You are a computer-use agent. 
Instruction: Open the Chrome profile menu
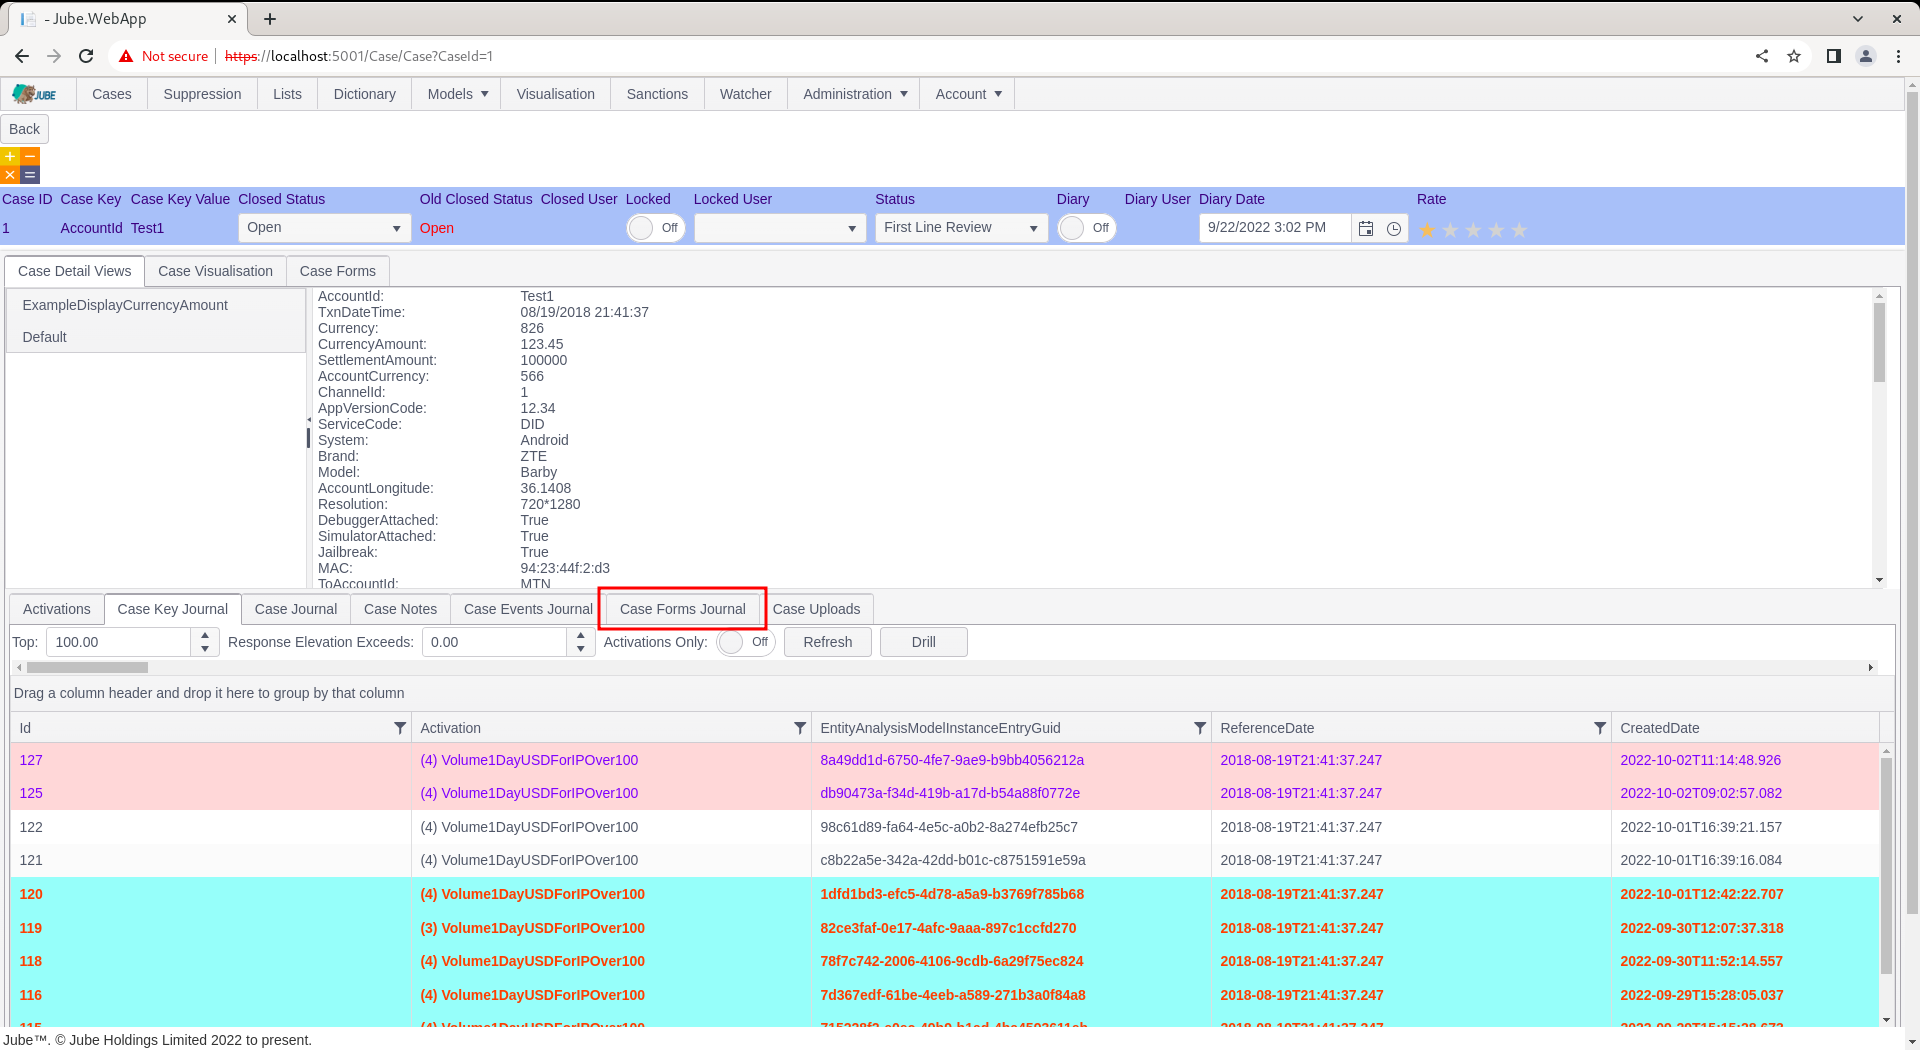tap(1866, 56)
